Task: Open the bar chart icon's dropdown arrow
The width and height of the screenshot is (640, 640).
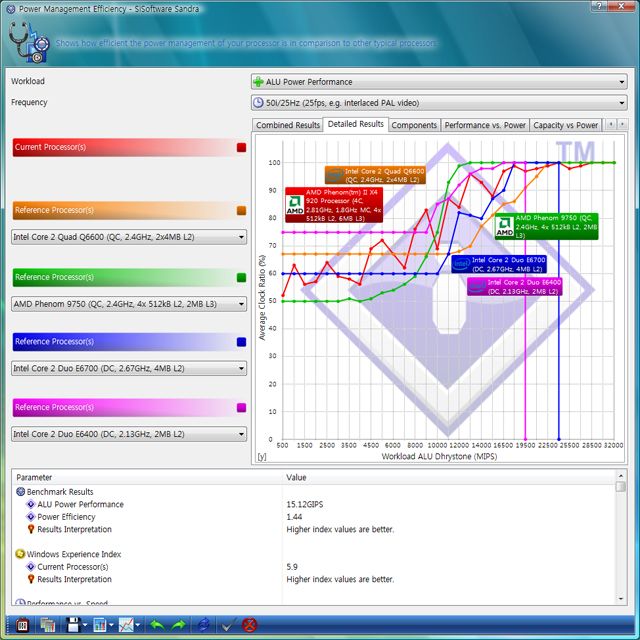Action: 111,625
